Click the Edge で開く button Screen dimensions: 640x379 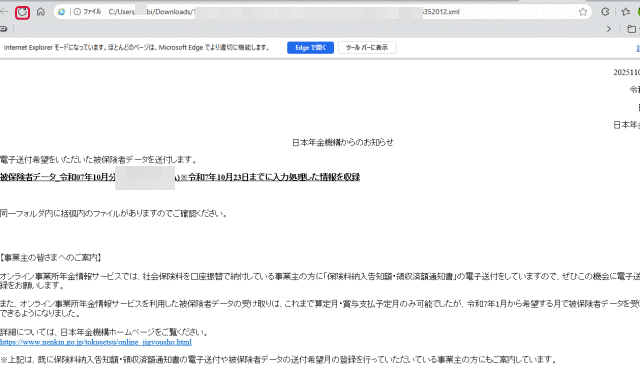(x=310, y=48)
